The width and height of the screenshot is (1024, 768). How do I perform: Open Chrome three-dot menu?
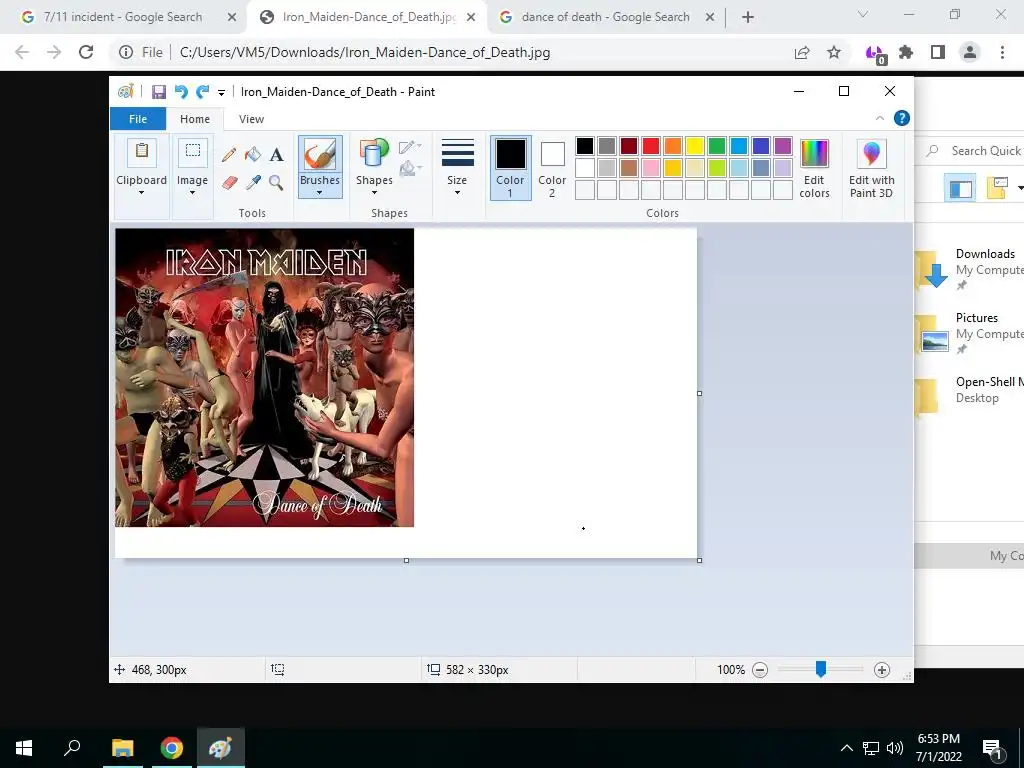pyautogui.click(x=1002, y=52)
